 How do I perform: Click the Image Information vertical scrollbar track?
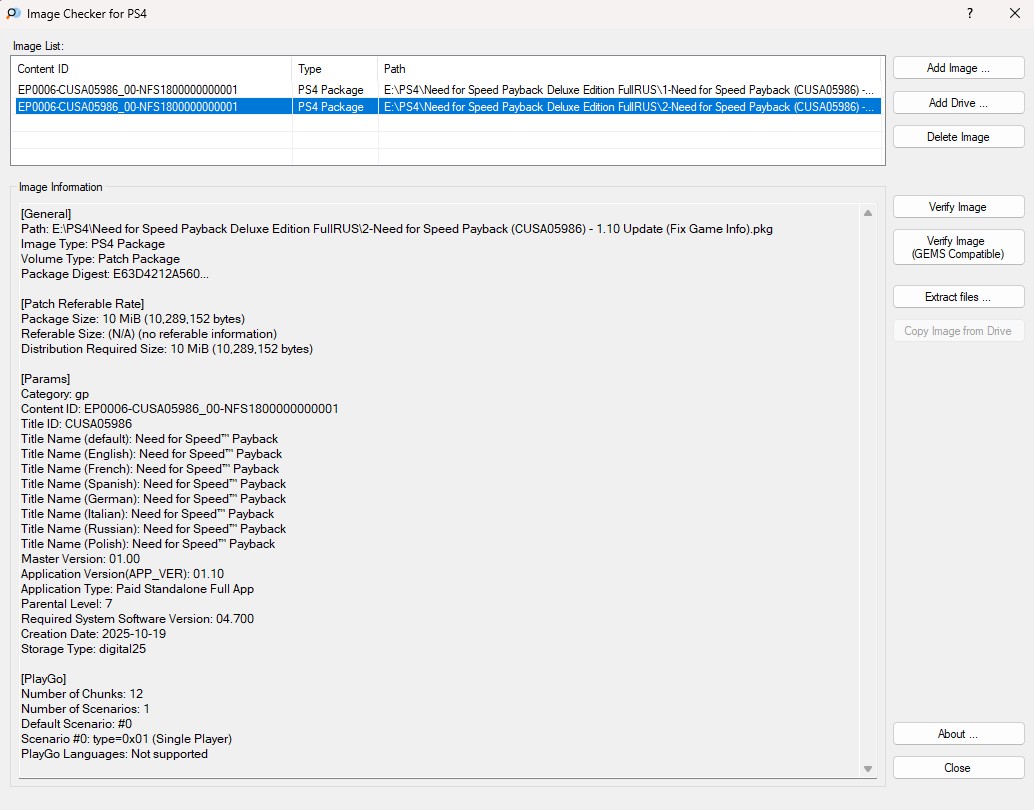[868, 490]
